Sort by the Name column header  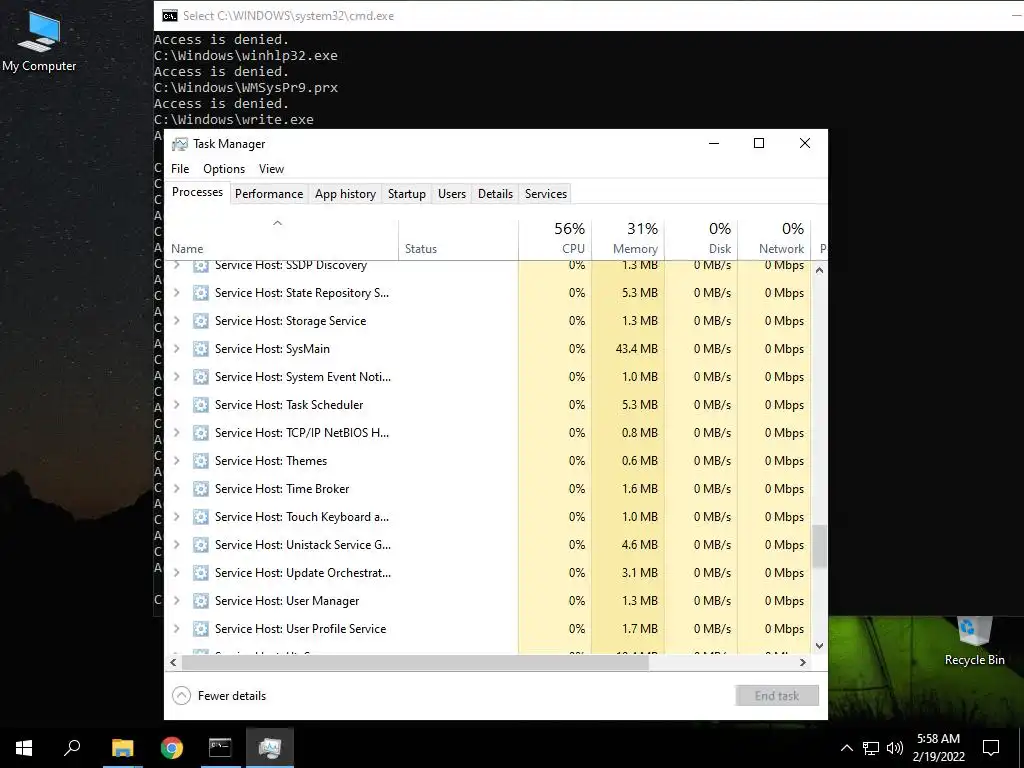[281, 238]
